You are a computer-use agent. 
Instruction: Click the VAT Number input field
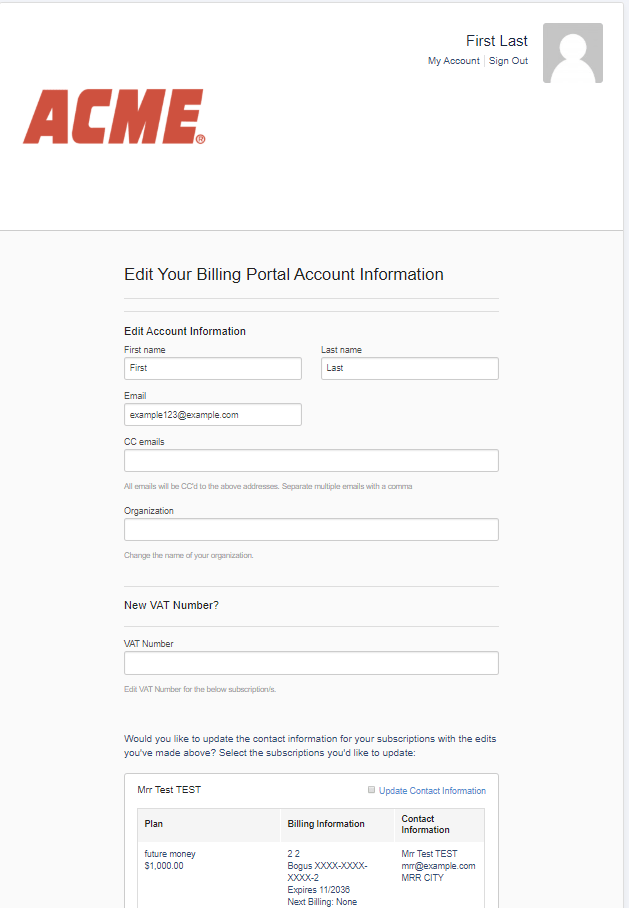(310, 662)
